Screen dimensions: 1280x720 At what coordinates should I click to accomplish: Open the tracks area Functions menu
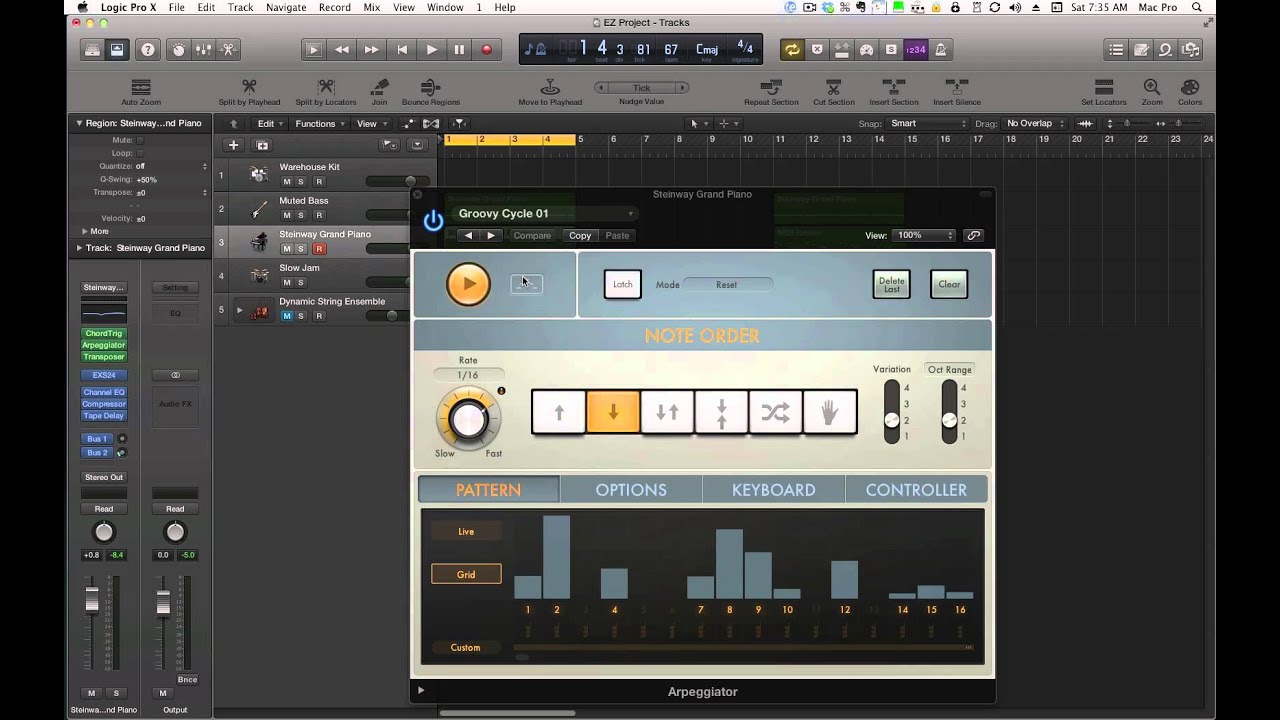coord(318,124)
